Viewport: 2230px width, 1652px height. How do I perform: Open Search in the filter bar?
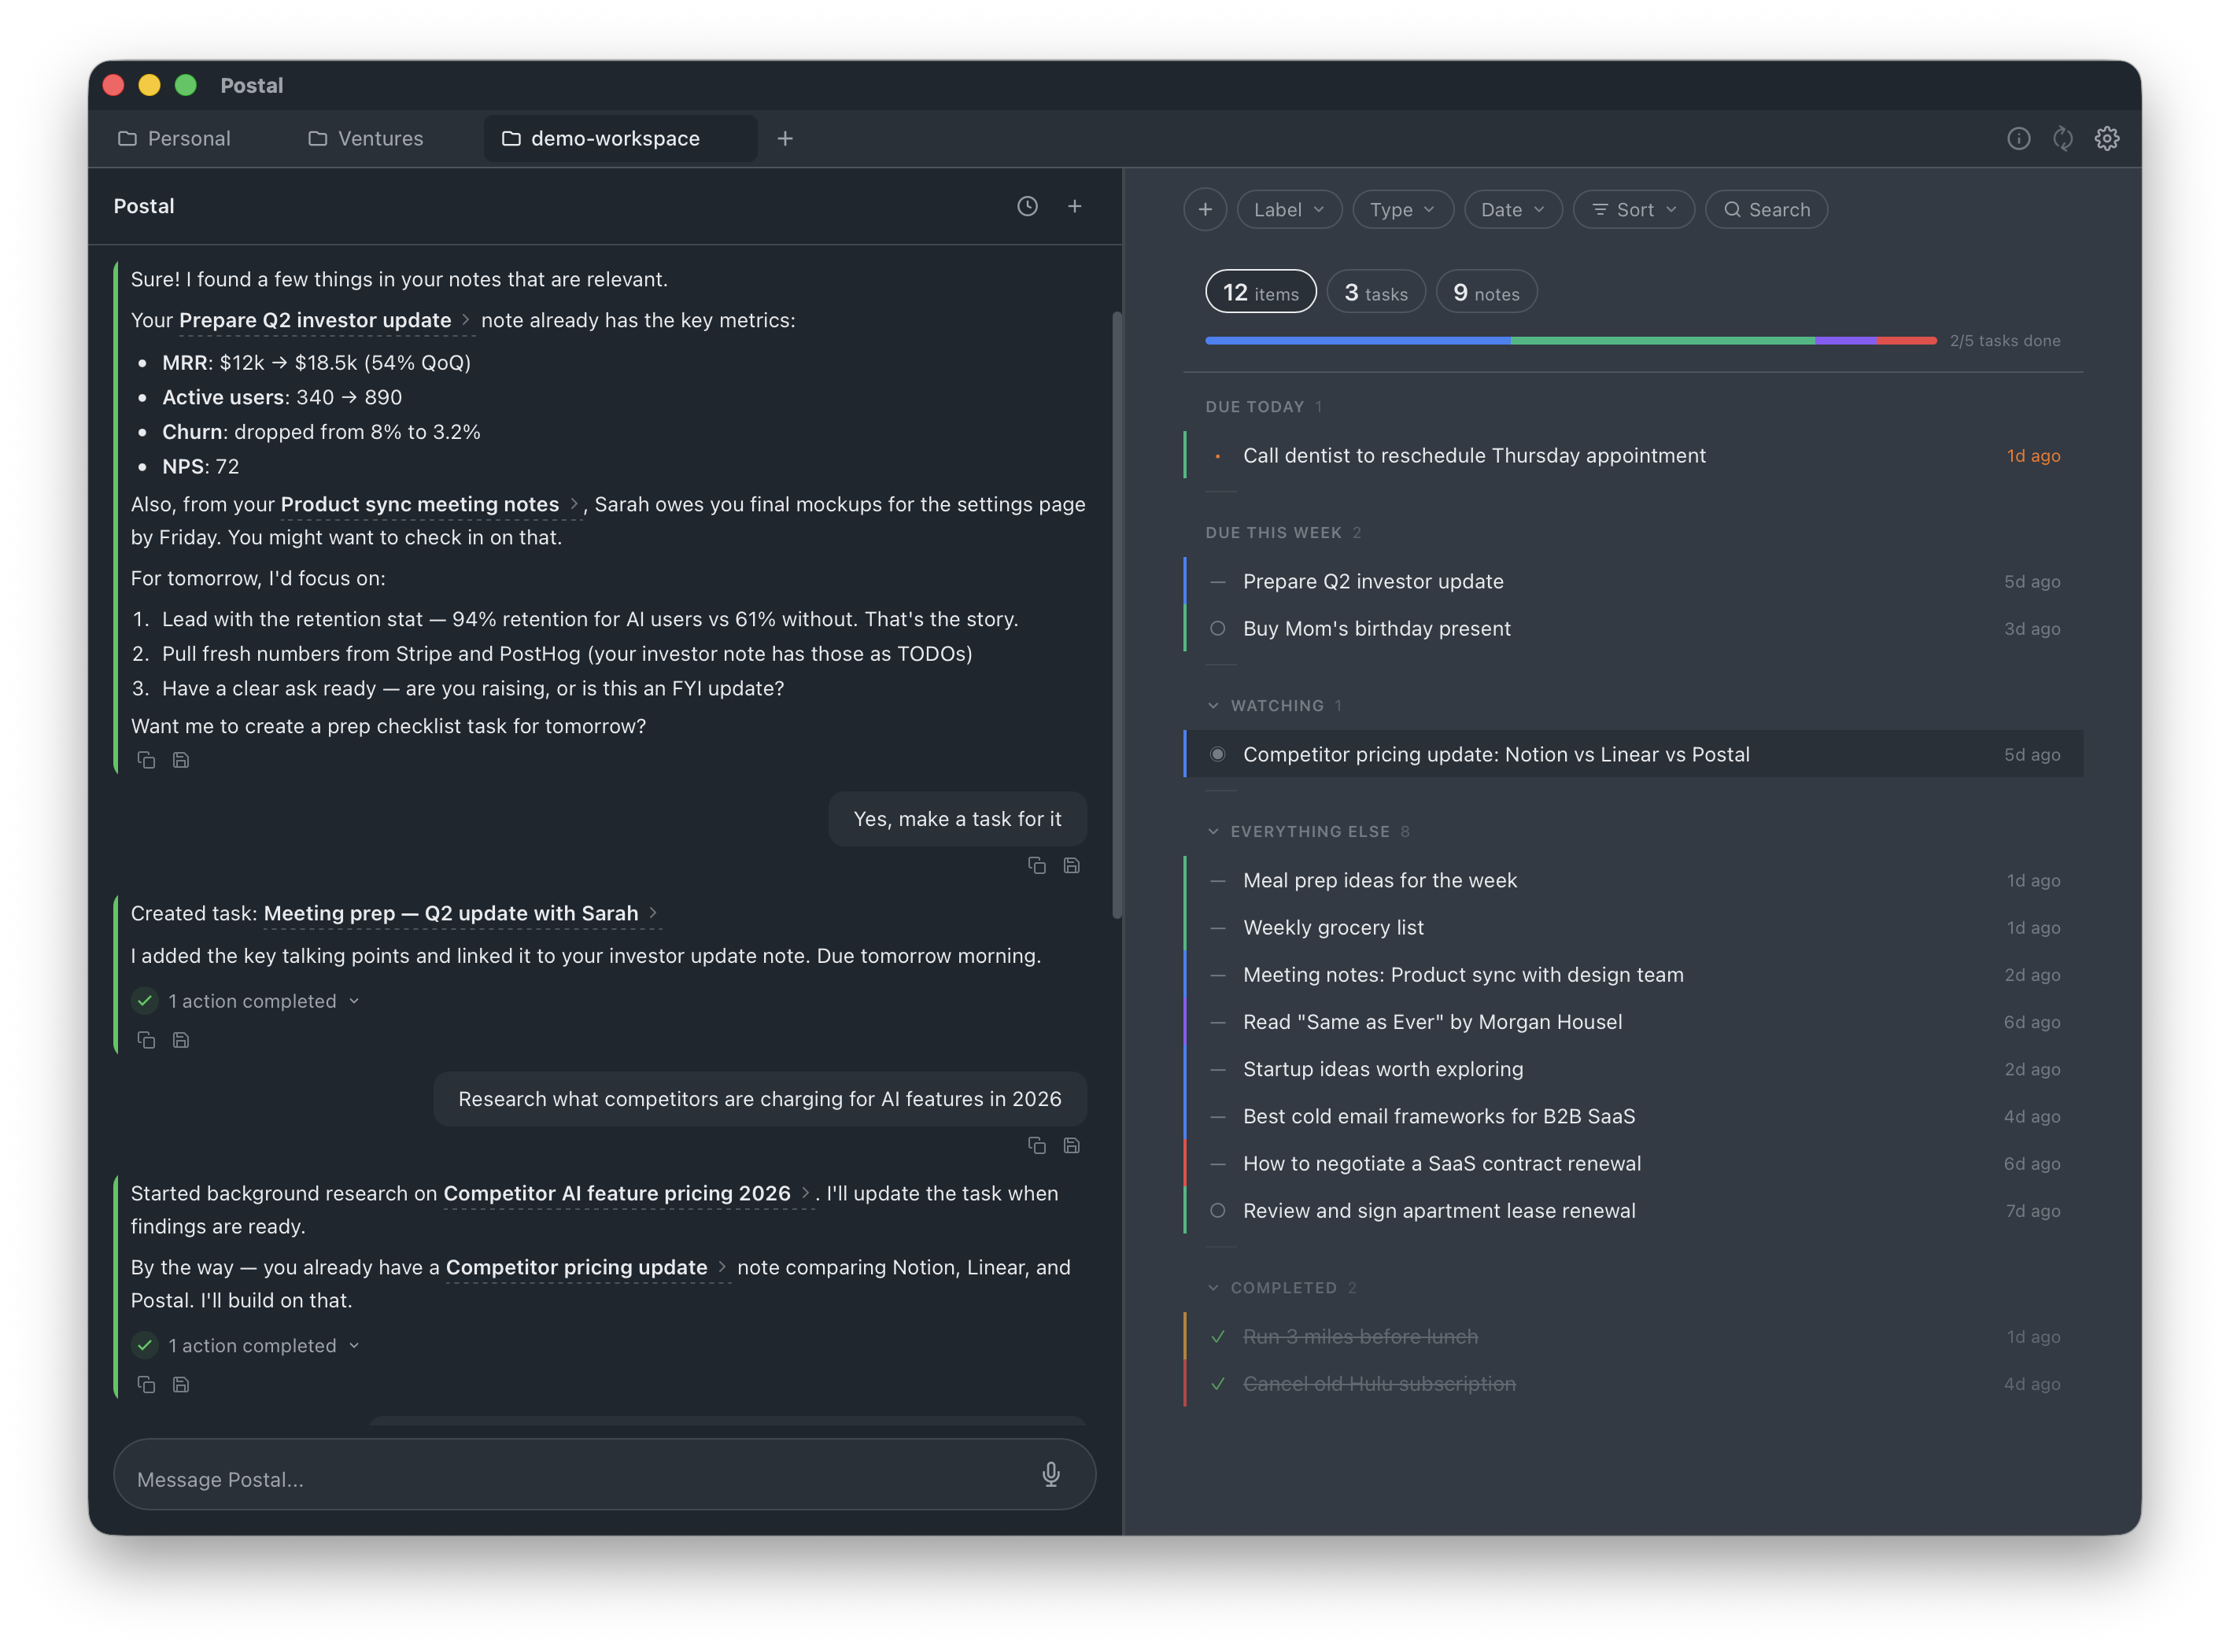[x=1766, y=209]
